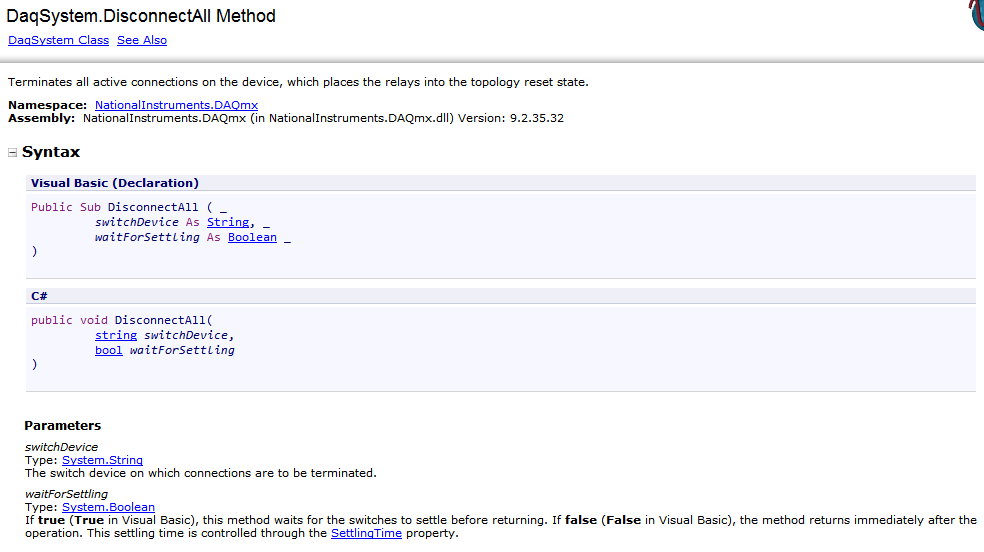Collapse the Syntax section toggle icon

(x=13, y=153)
